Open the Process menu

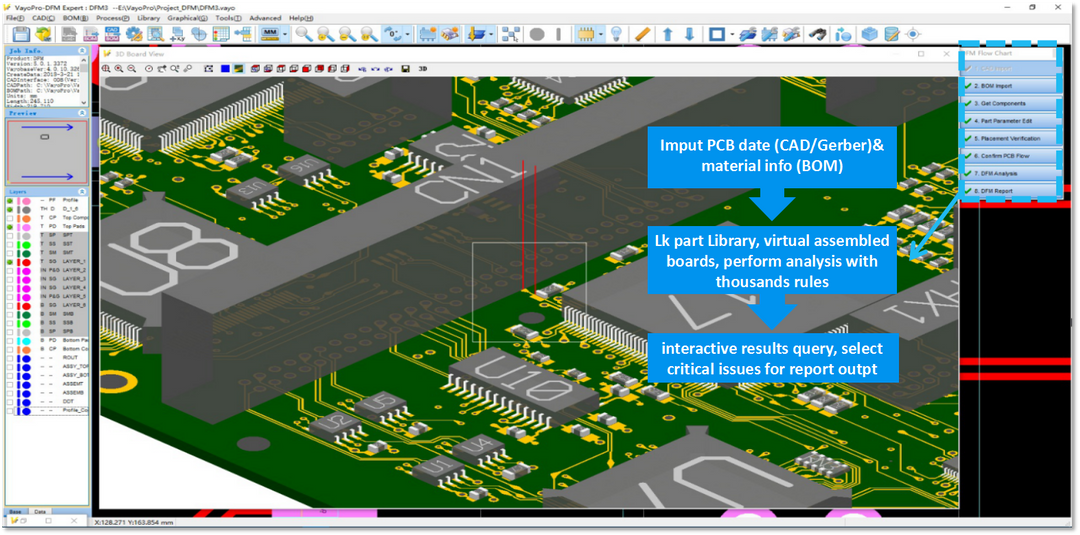pyautogui.click(x=111, y=18)
